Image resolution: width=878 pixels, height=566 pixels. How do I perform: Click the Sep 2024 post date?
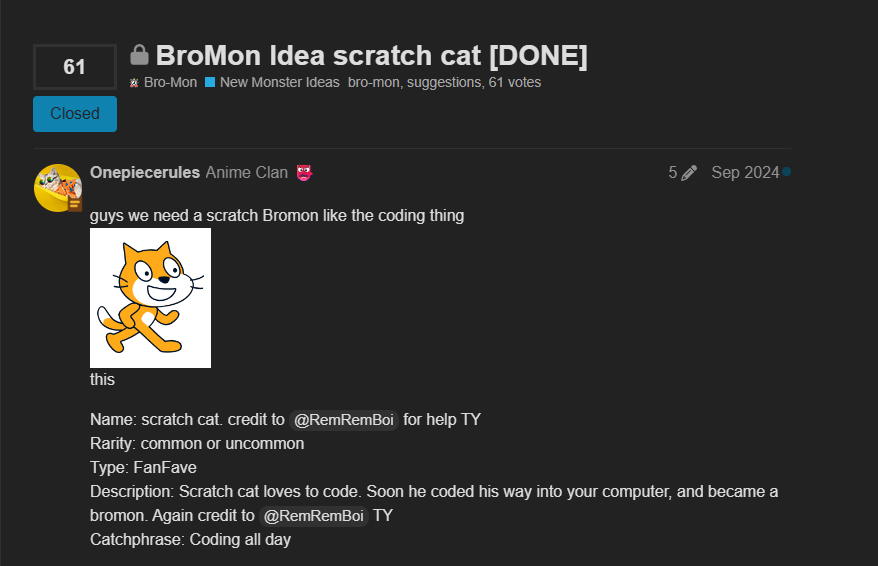745,173
